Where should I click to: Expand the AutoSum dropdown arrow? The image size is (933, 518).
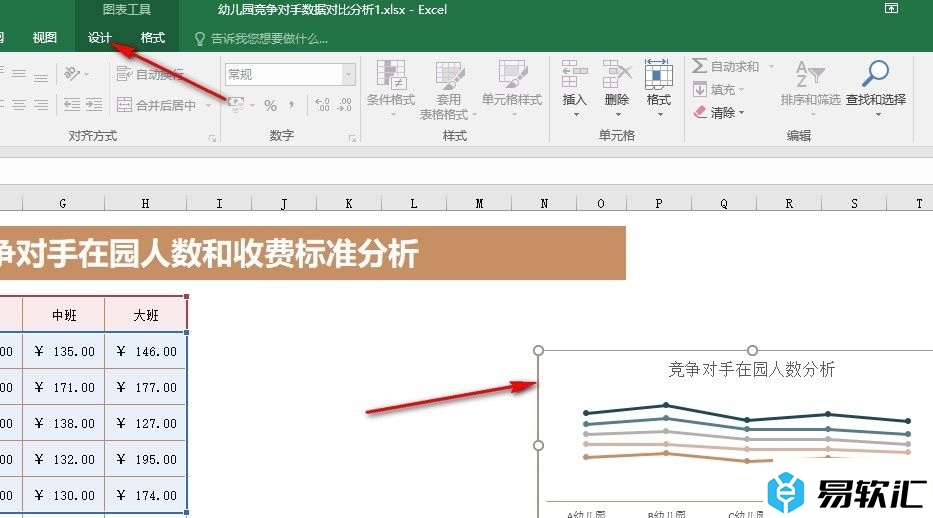[x=771, y=67]
